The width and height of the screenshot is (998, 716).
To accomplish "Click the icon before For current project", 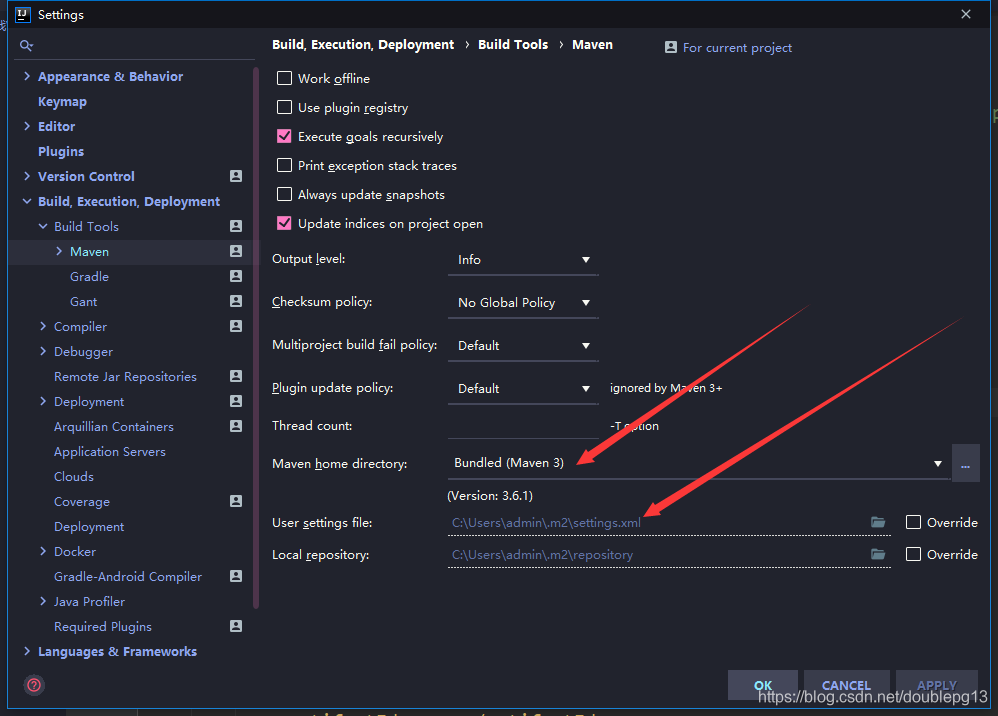I will click(x=671, y=48).
